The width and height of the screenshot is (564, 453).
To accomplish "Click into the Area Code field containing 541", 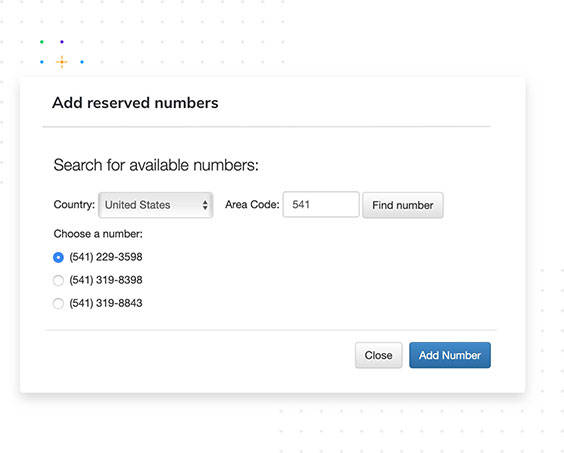I will (x=321, y=204).
